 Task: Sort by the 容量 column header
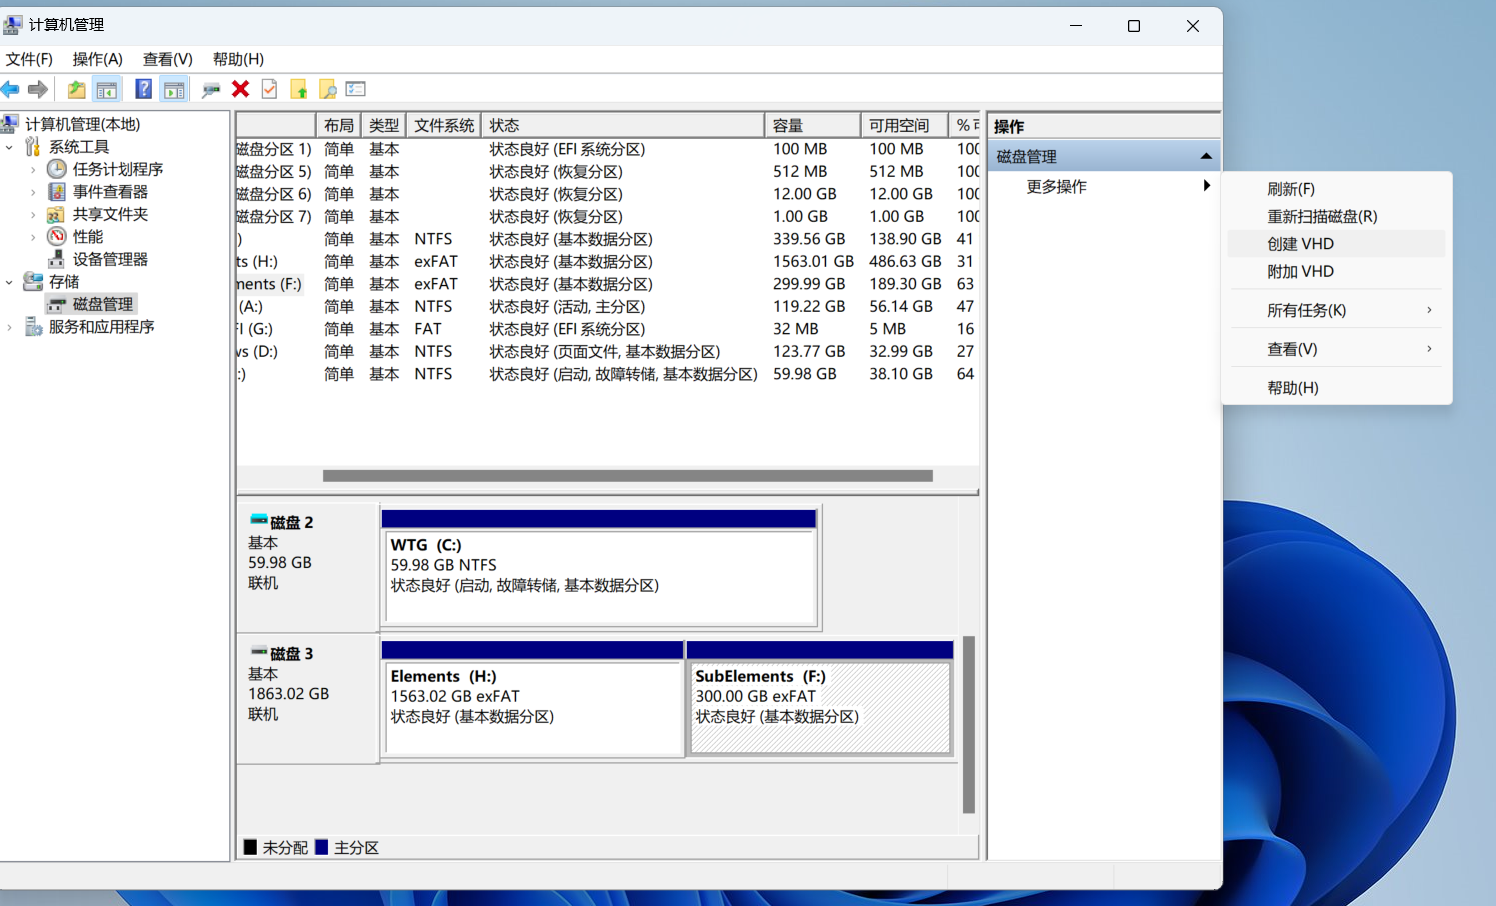coord(813,125)
